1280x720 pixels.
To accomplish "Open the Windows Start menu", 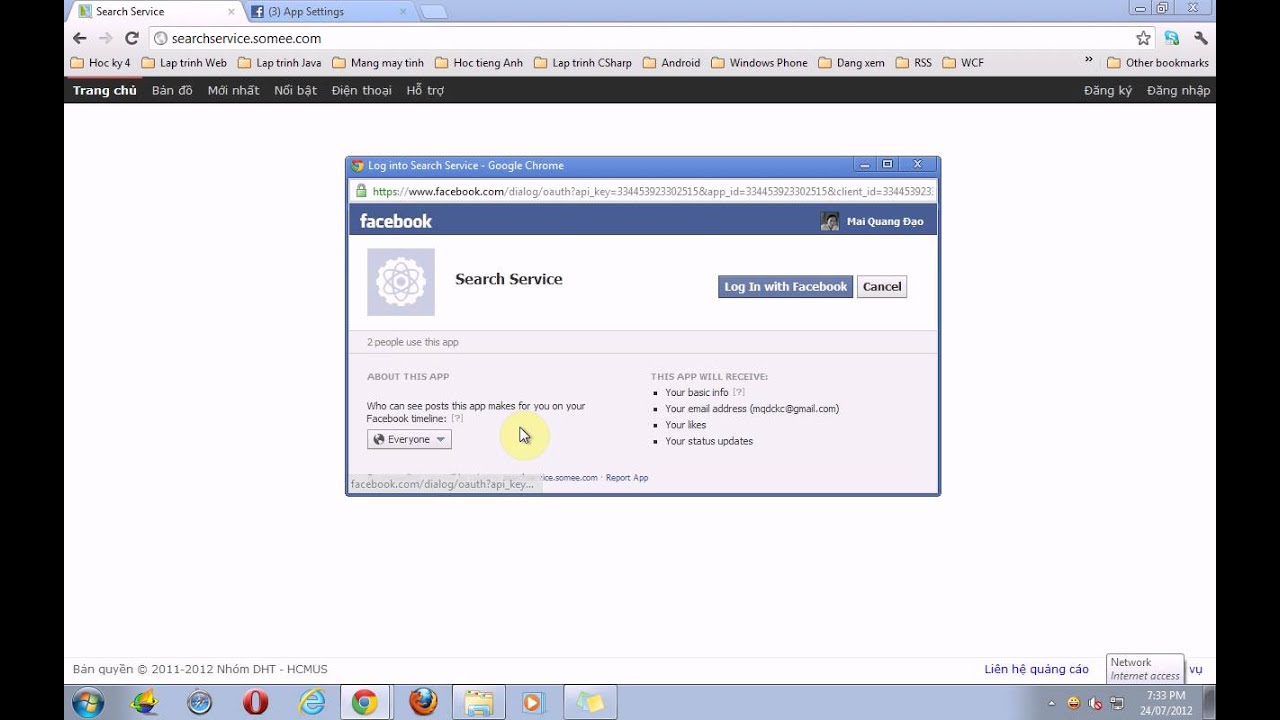I will [x=88, y=703].
